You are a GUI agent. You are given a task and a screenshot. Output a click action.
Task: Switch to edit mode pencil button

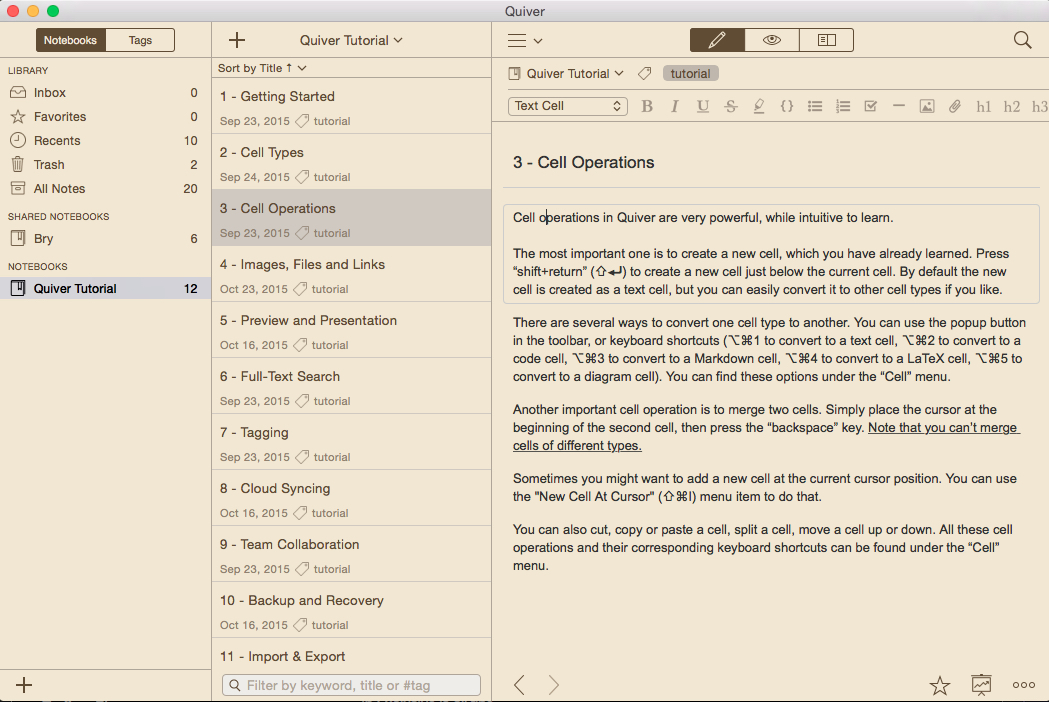pyautogui.click(x=717, y=40)
